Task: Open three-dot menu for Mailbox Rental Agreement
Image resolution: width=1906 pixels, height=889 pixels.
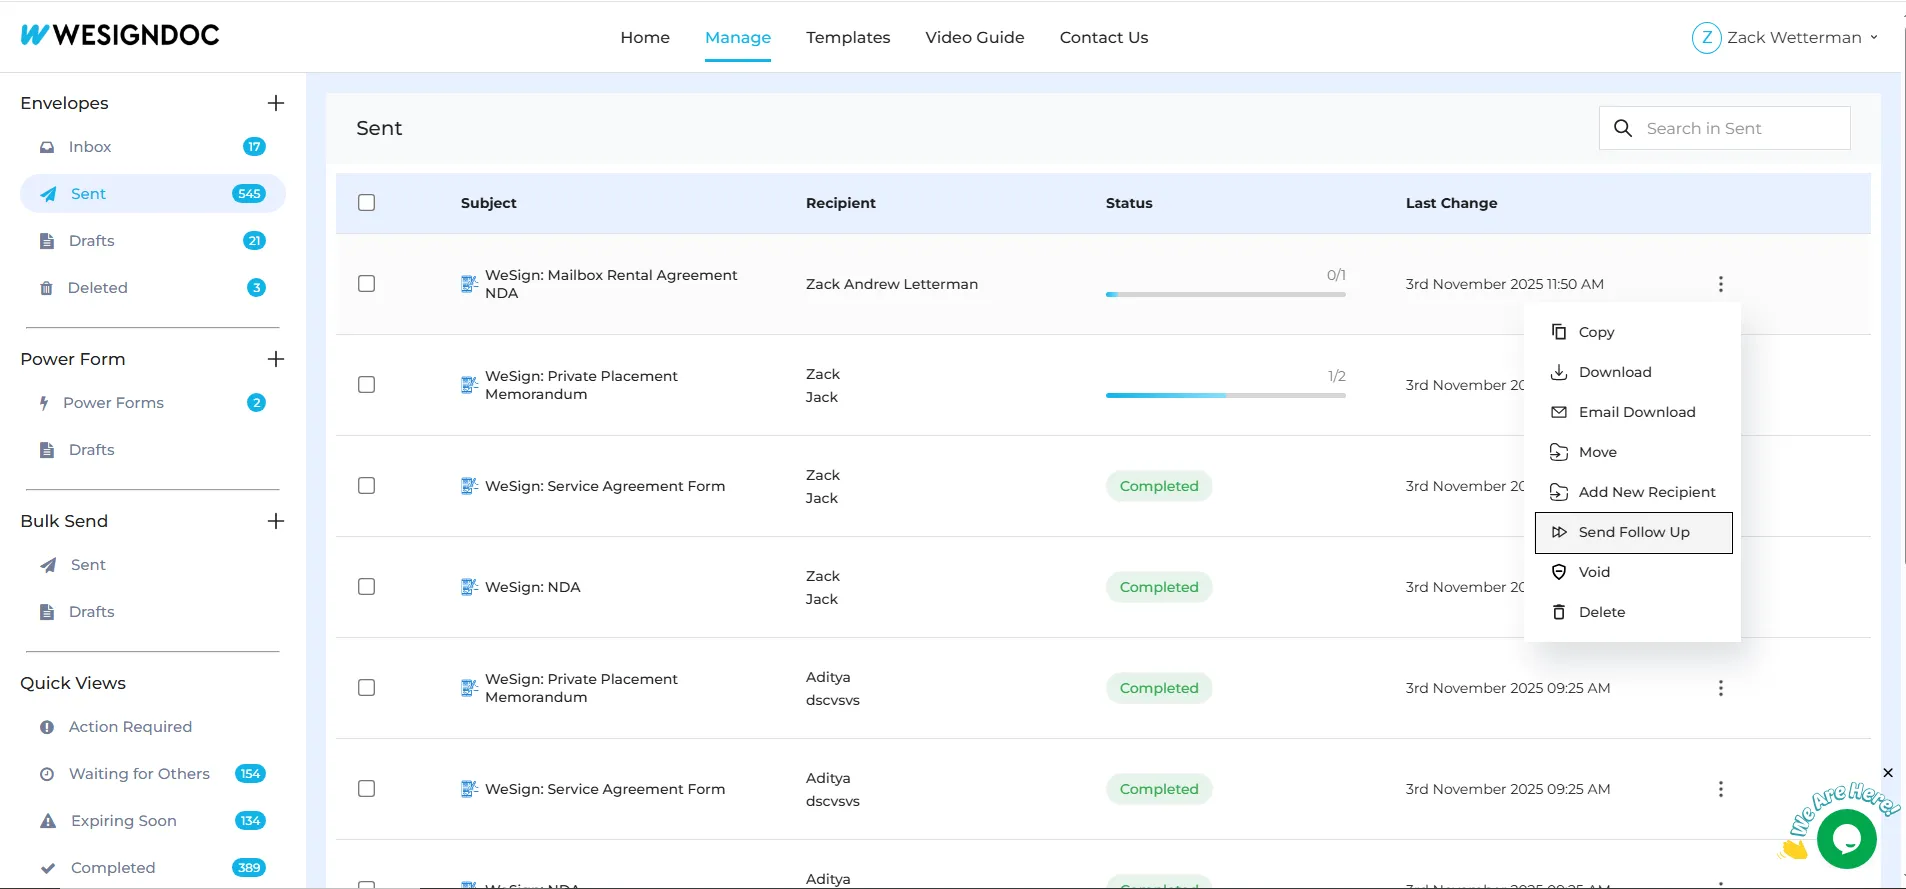Action: coord(1720,284)
